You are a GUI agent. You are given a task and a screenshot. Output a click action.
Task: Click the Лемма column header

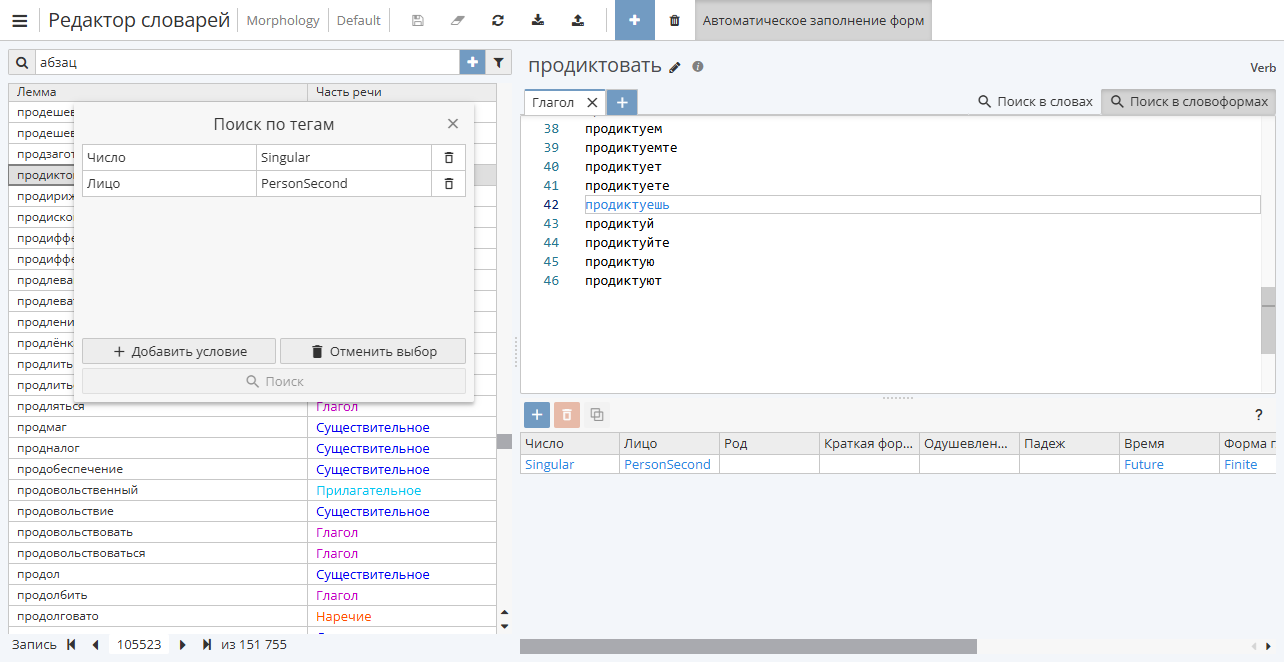click(x=158, y=92)
